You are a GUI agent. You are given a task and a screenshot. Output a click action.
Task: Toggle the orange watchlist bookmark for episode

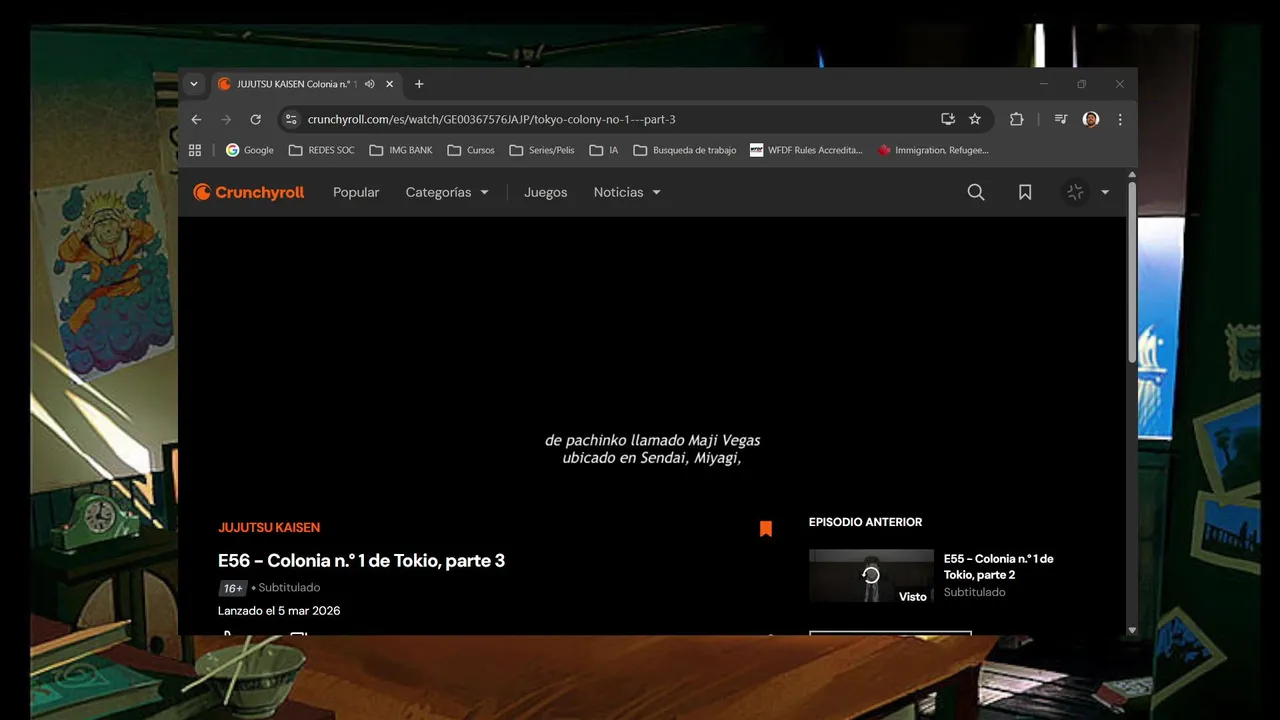(766, 528)
